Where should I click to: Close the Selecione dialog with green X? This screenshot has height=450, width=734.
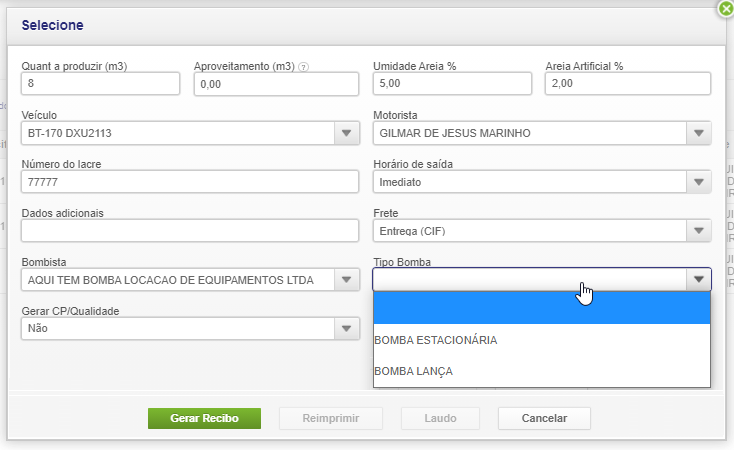click(x=726, y=8)
